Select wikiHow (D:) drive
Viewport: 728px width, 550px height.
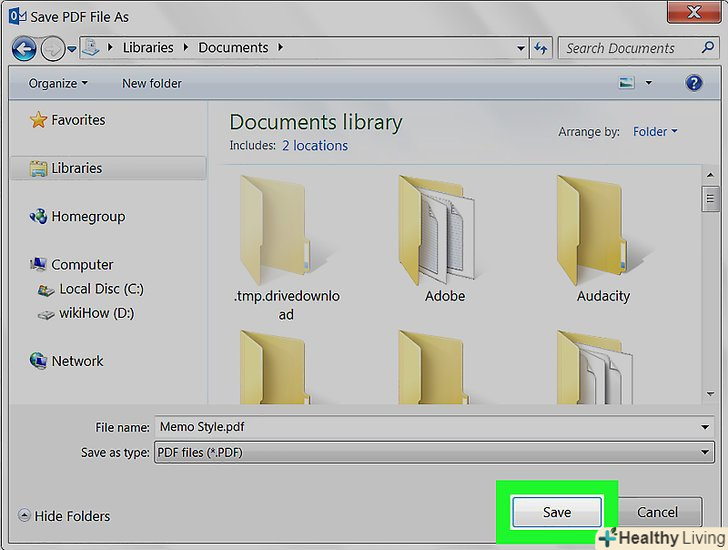coord(97,313)
